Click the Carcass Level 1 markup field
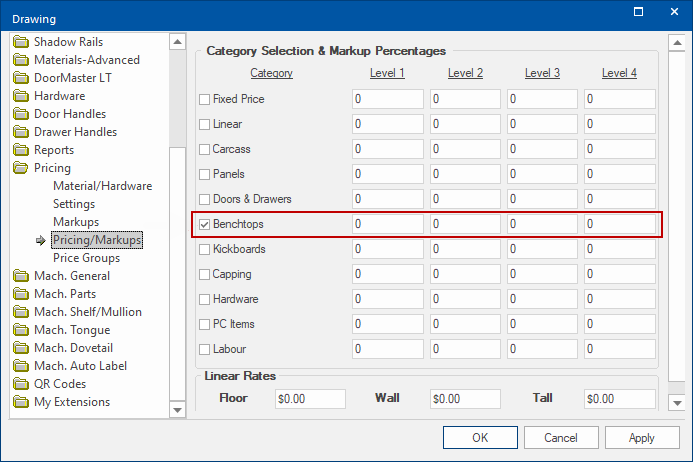 tap(388, 149)
